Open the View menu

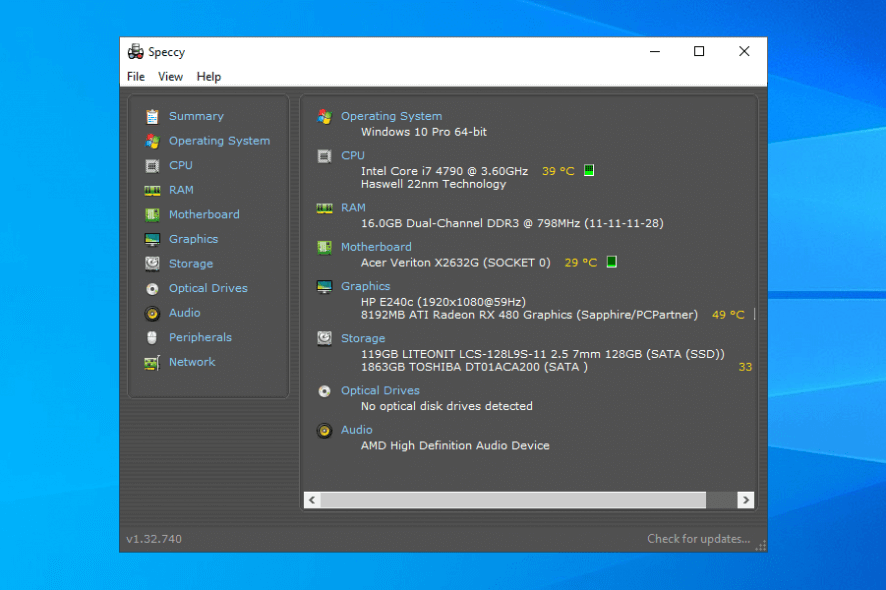pos(170,77)
